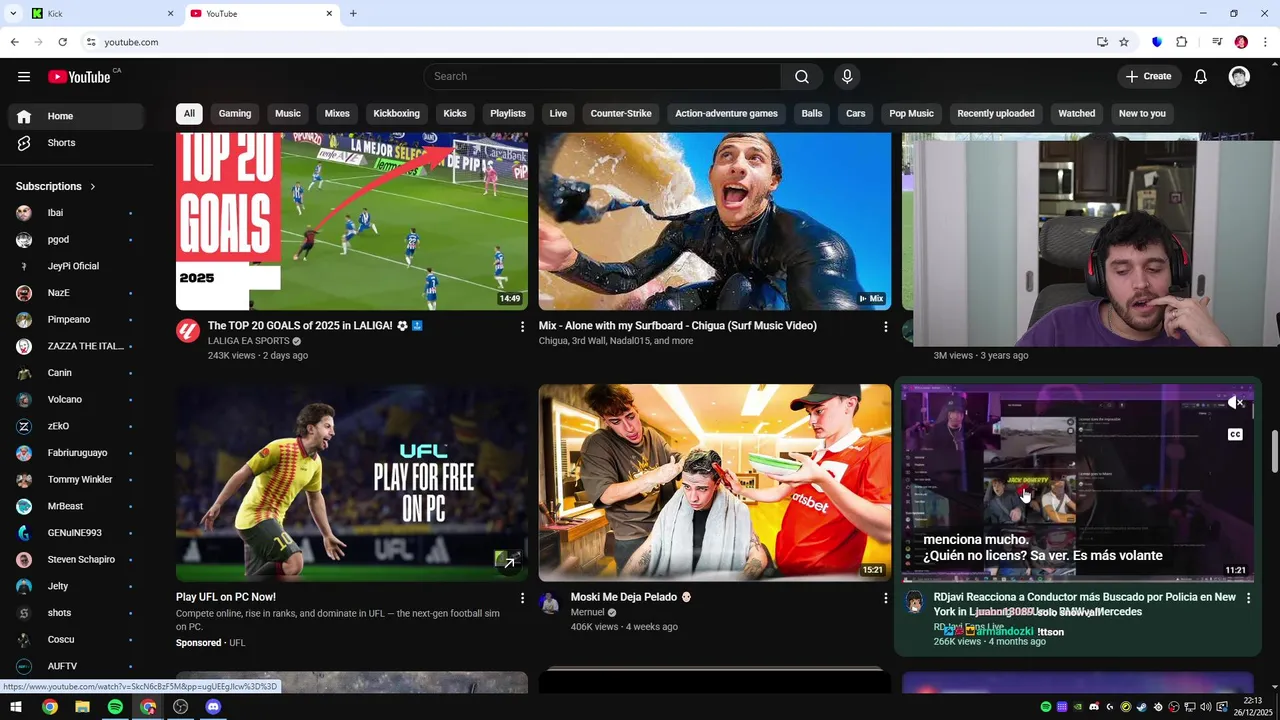Go to the YouTube logo home link
Screen dimensions: 1280x720
pos(80,77)
